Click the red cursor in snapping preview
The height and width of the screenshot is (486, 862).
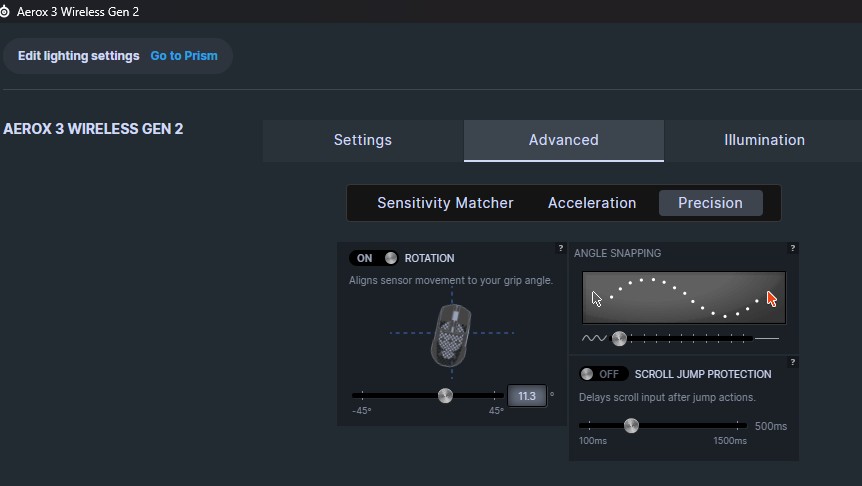[x=771, y=298]
